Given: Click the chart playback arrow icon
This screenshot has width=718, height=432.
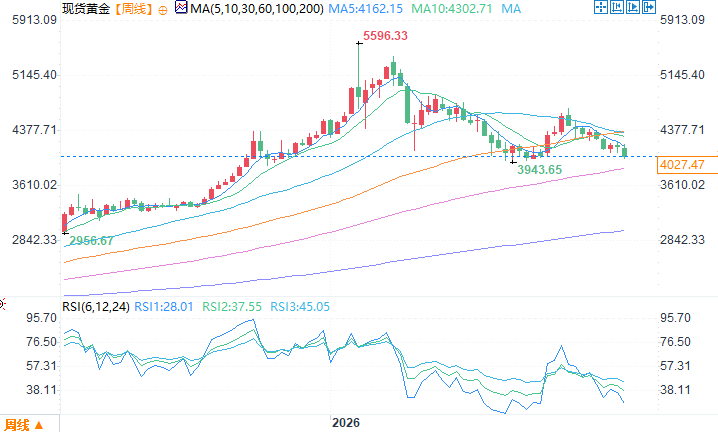Looking at the screenshot, I should click(x=633, y=7).
